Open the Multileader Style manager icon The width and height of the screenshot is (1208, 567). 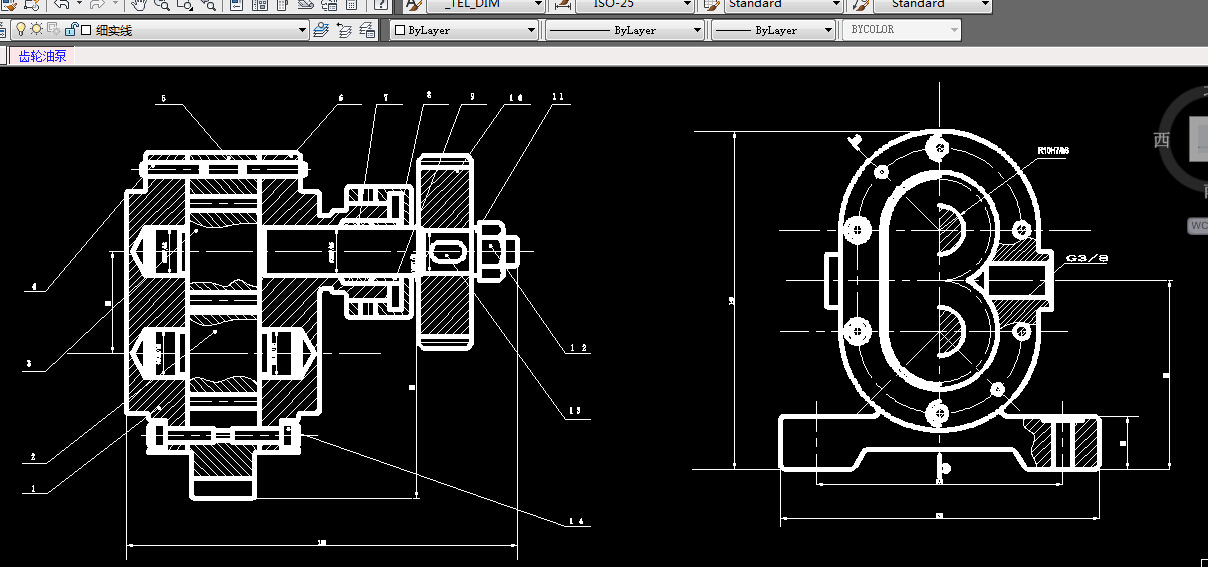(860, 5)
